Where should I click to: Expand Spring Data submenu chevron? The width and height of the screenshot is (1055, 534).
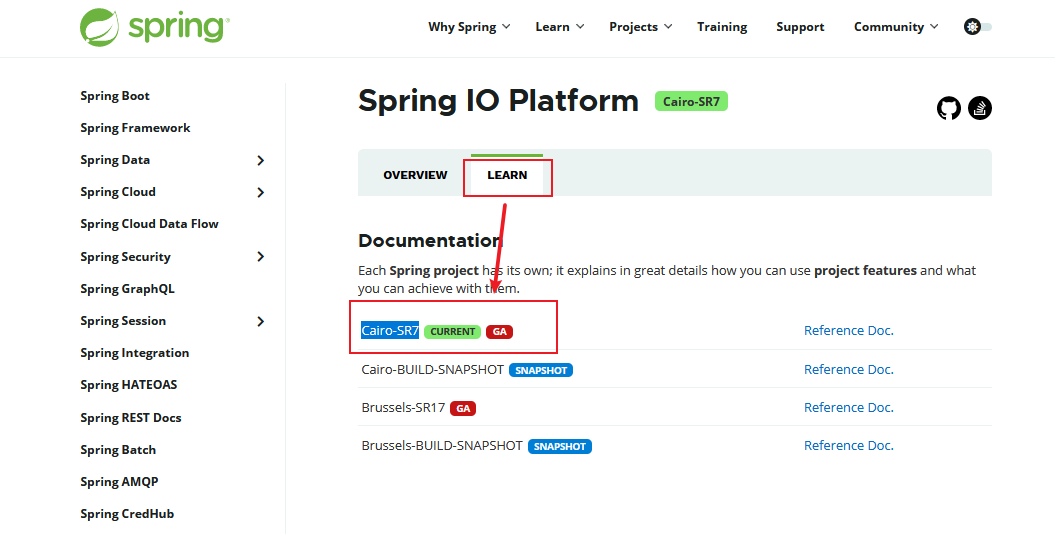click(x=261, y=160)
